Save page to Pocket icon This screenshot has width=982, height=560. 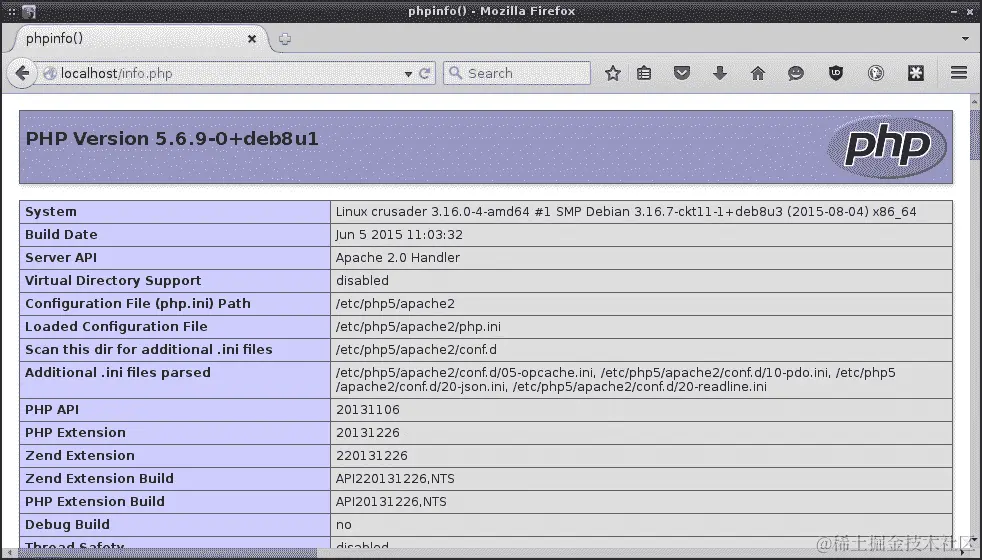[682, 73]
